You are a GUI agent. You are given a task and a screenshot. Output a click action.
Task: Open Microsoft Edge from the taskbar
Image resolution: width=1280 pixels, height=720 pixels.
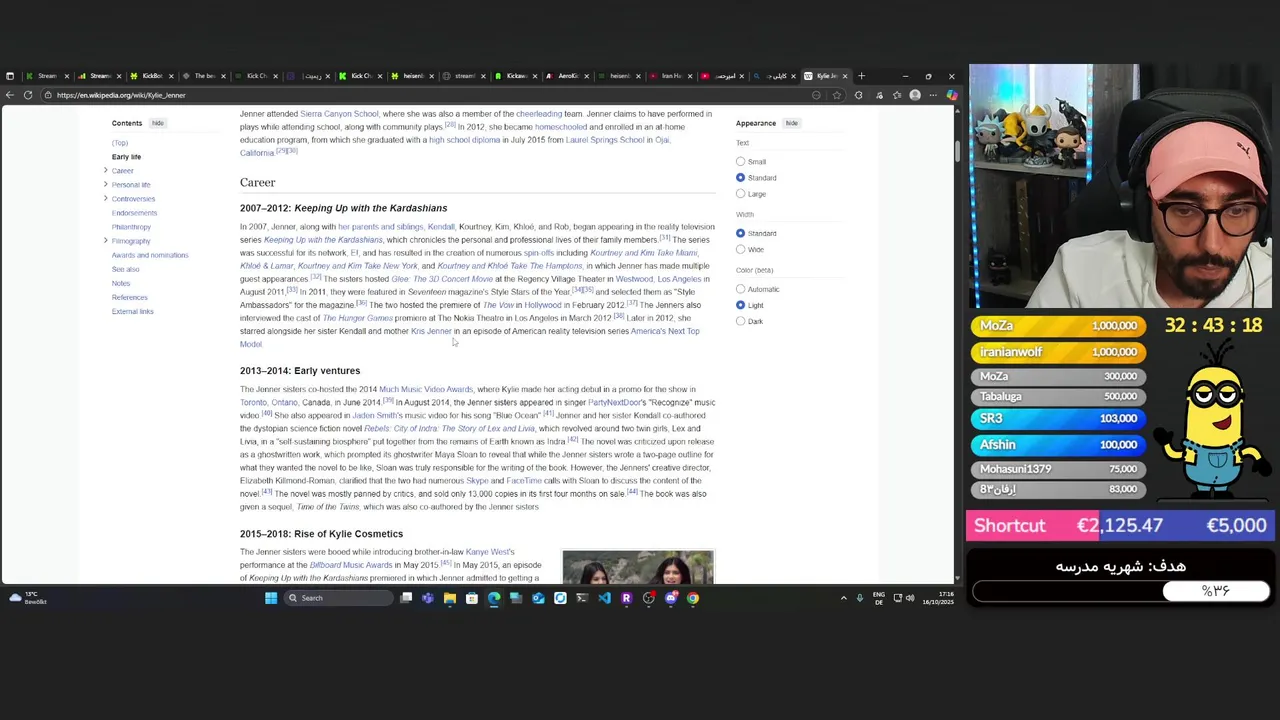[494, 598]
